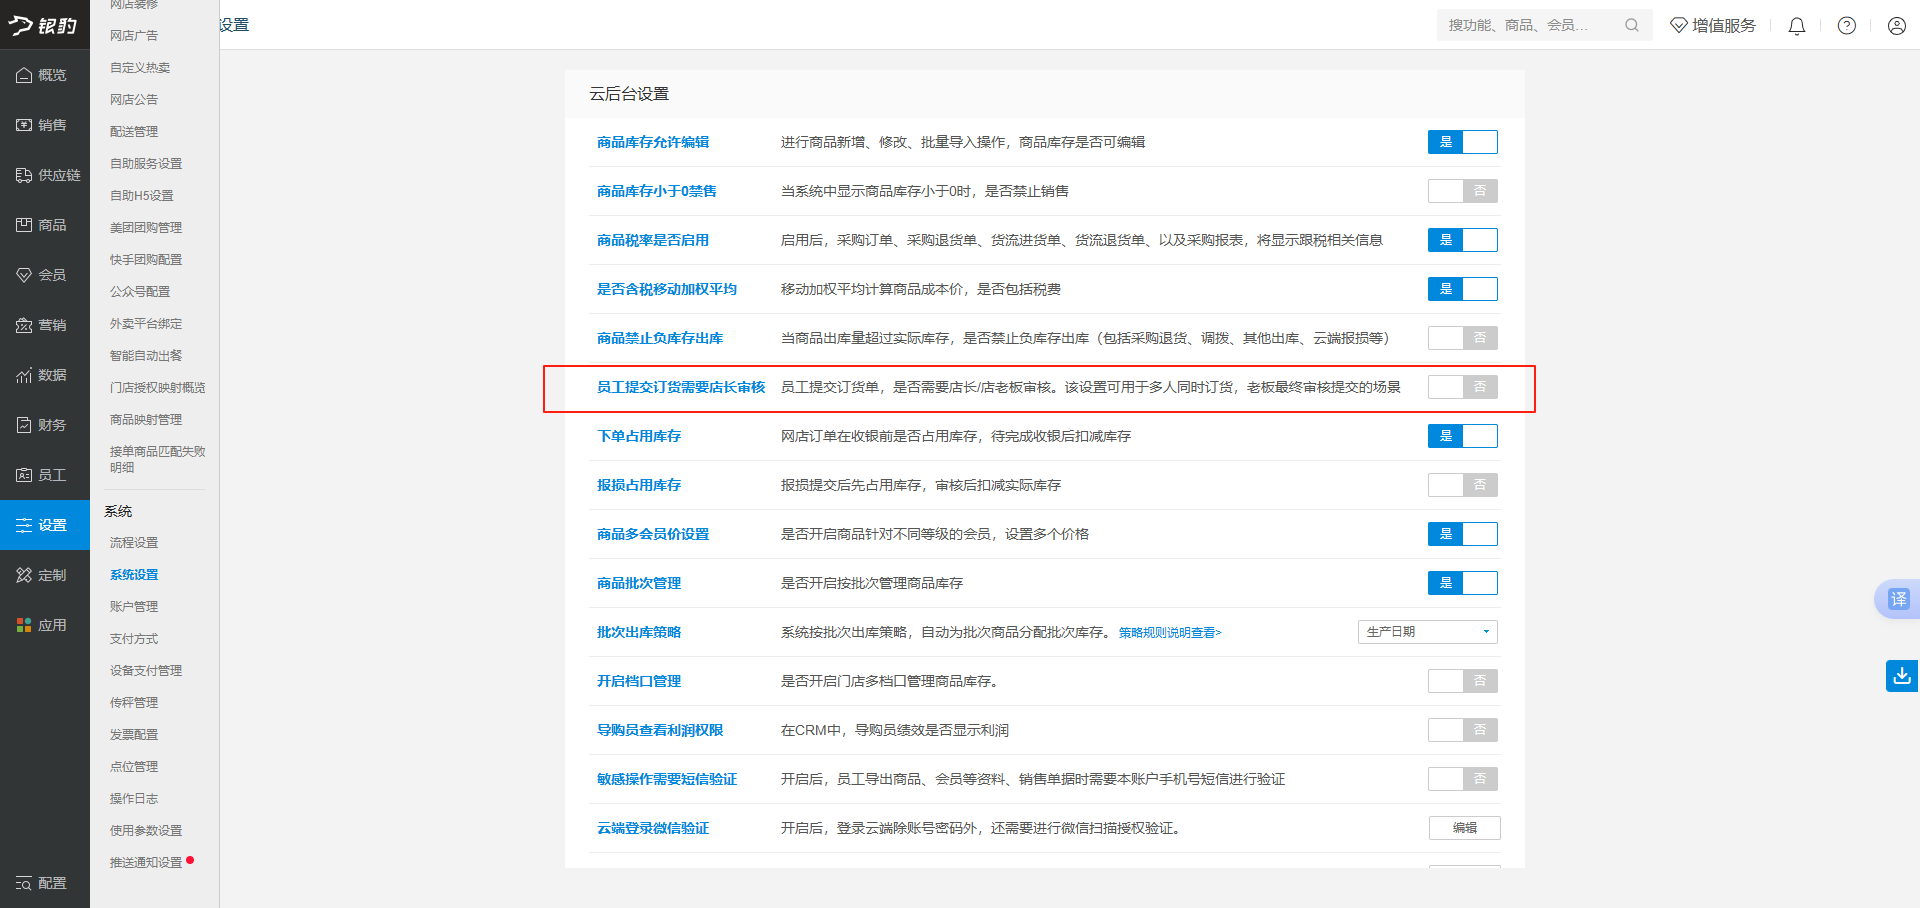The image size is (1920, 908).
Task: Select 流程设置 in system submenu
Action: [x=134, y=543]
